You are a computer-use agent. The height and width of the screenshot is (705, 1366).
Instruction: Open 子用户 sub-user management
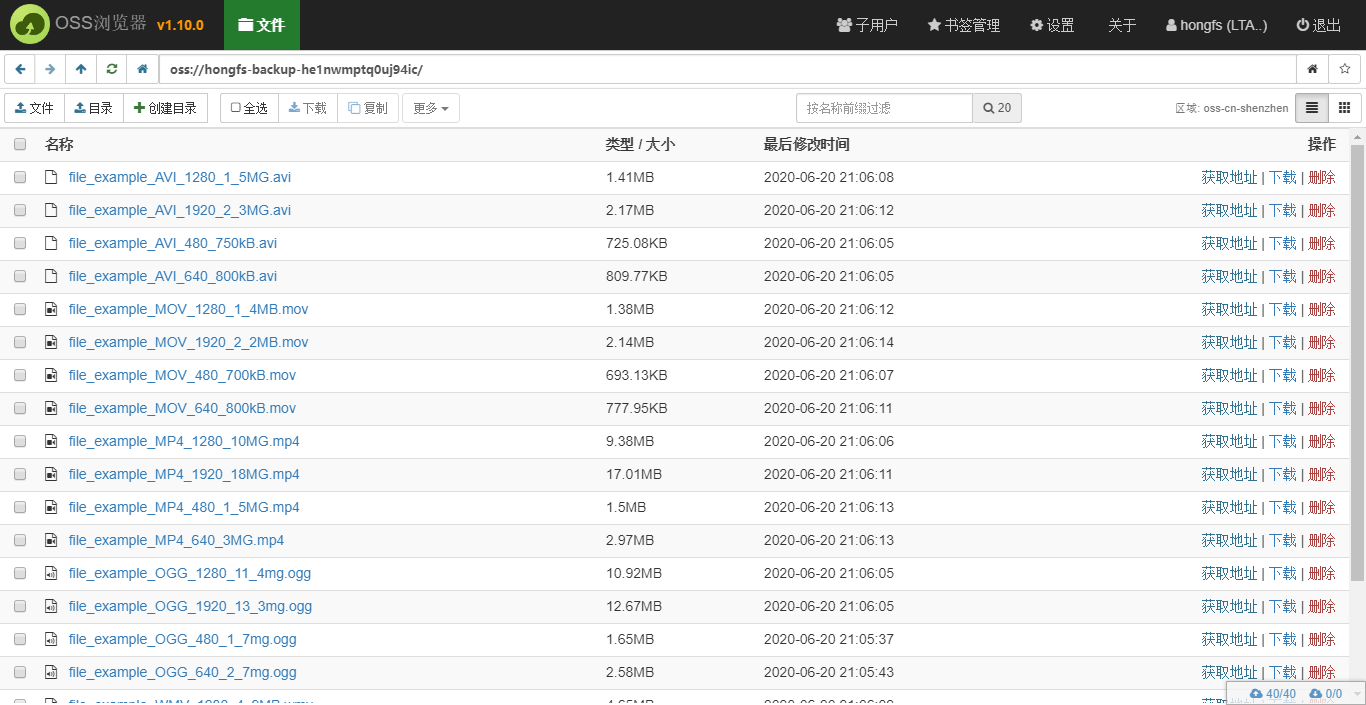click(x=867, y=25)
